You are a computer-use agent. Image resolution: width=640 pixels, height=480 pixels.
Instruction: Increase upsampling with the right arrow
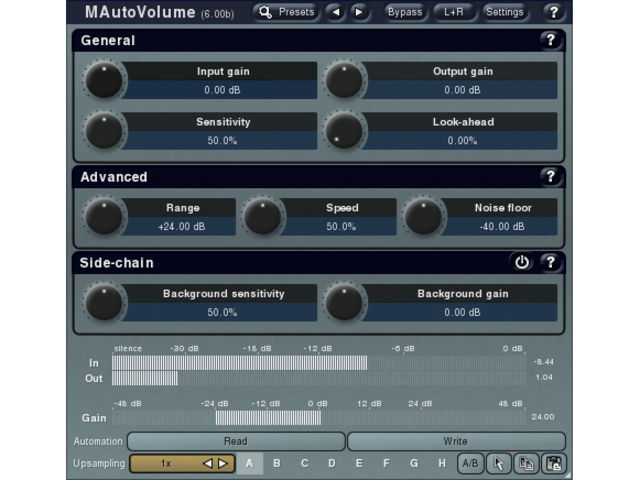click(x=223, y=463)
